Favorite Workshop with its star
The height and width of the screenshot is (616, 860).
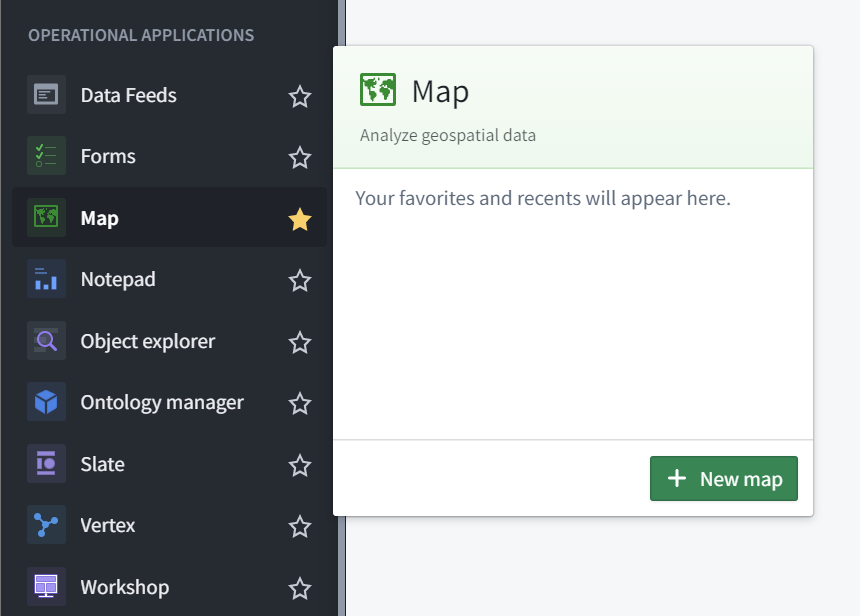tap(300, 589)
